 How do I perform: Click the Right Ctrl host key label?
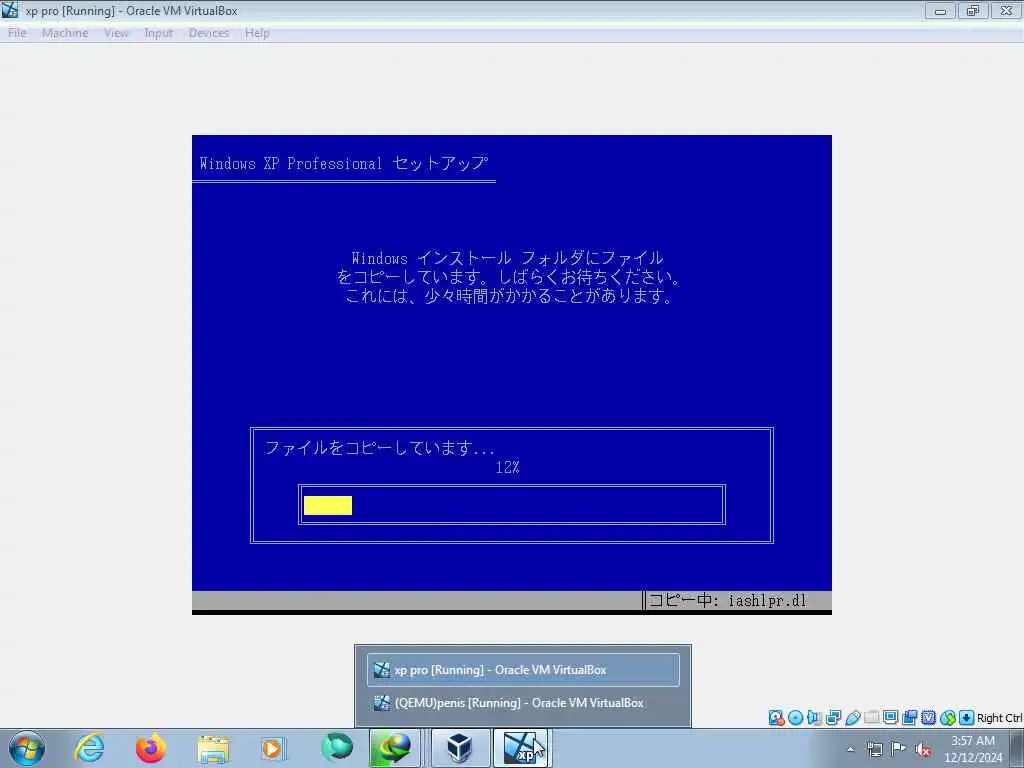(1000, 718)
